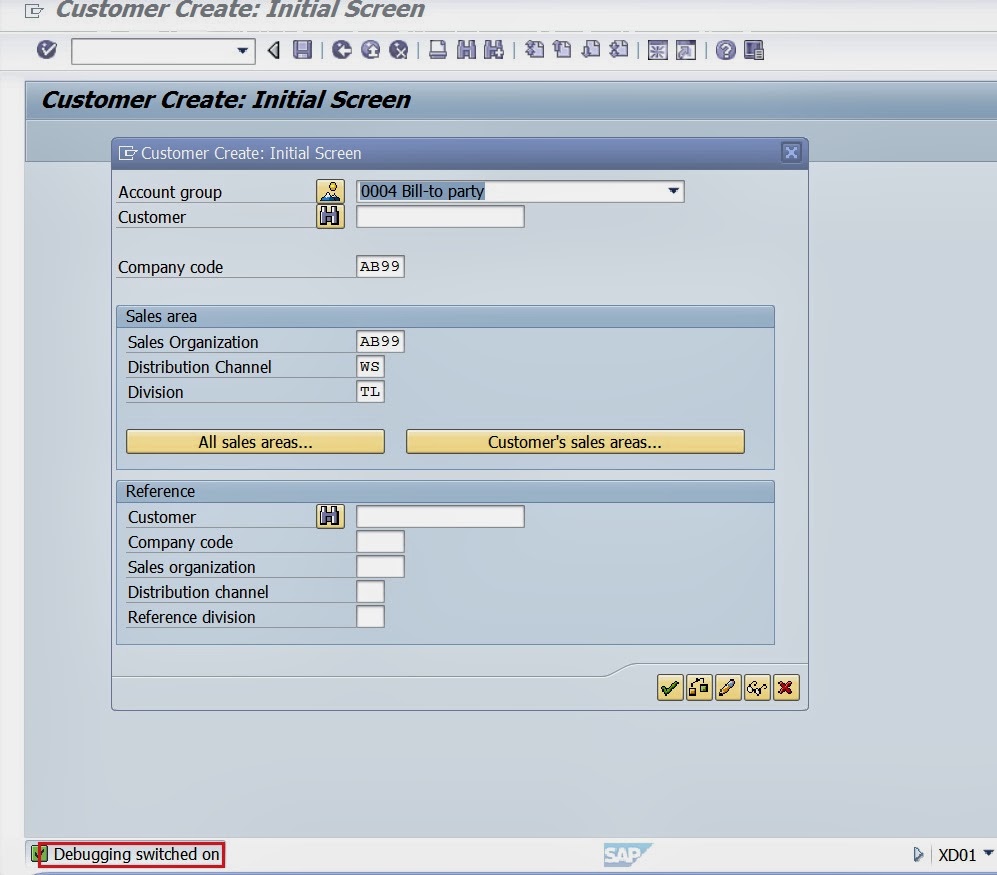Click the Account group person icon
Screen dimensions: 997x875
pyautogui.click(x=331, y=191)
